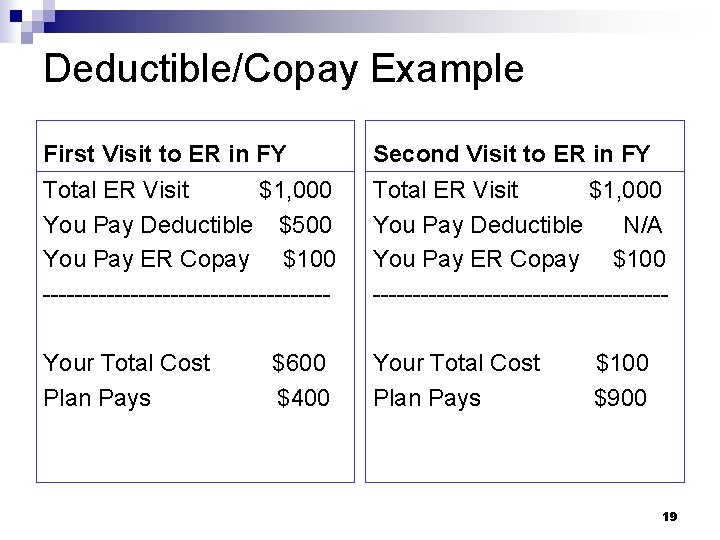Image resolution: width=720 pixels, height=540 pixels.
Task: Click the $900 plan pays amount
Action: (620, 398)
